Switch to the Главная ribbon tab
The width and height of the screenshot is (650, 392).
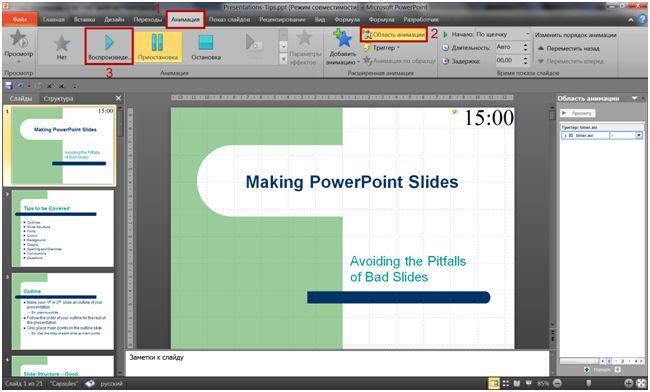click(54, 19)
